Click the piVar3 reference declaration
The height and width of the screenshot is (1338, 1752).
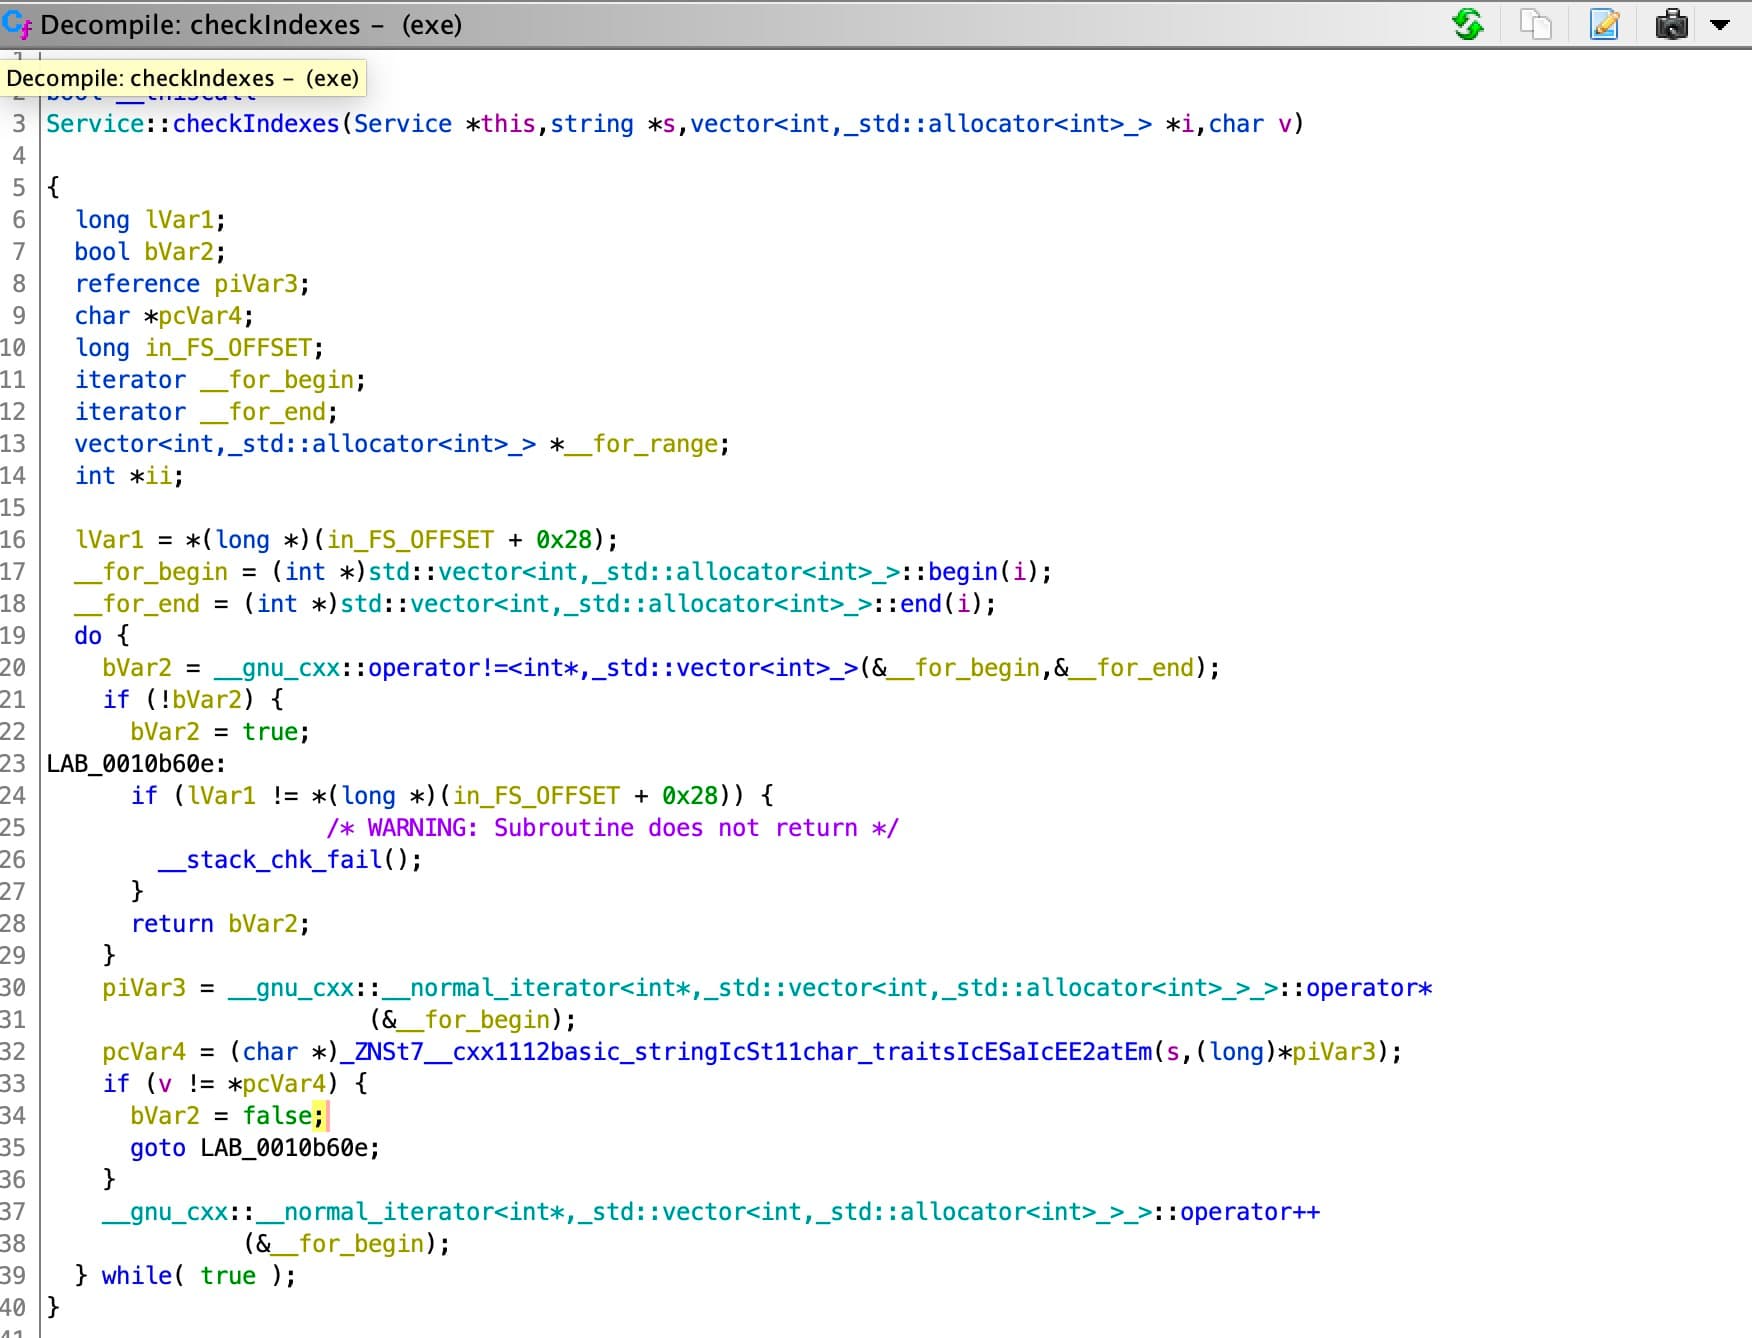[x=258, y=283]
